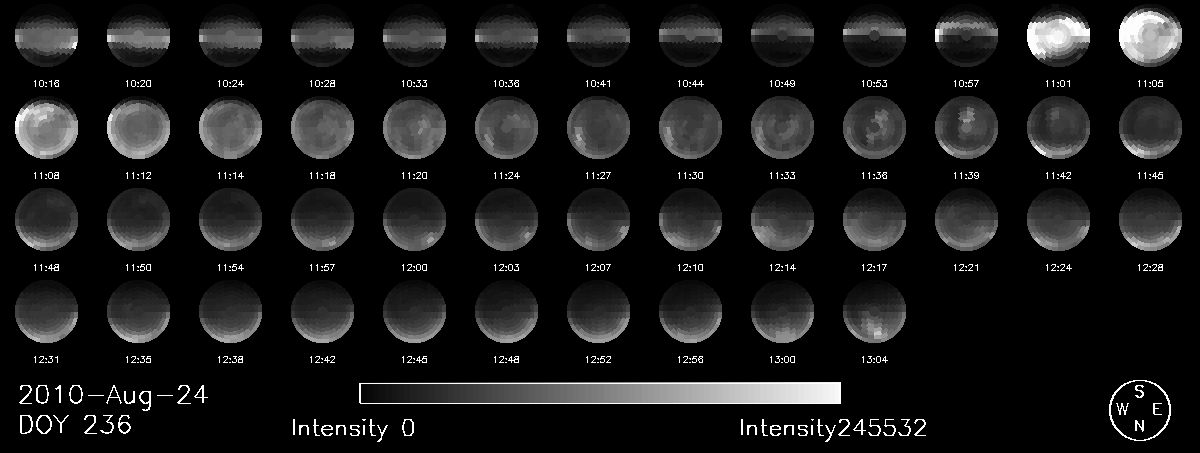Click the '10:36' time label
Screen dimensions: 1200x453
click(507, 84)
